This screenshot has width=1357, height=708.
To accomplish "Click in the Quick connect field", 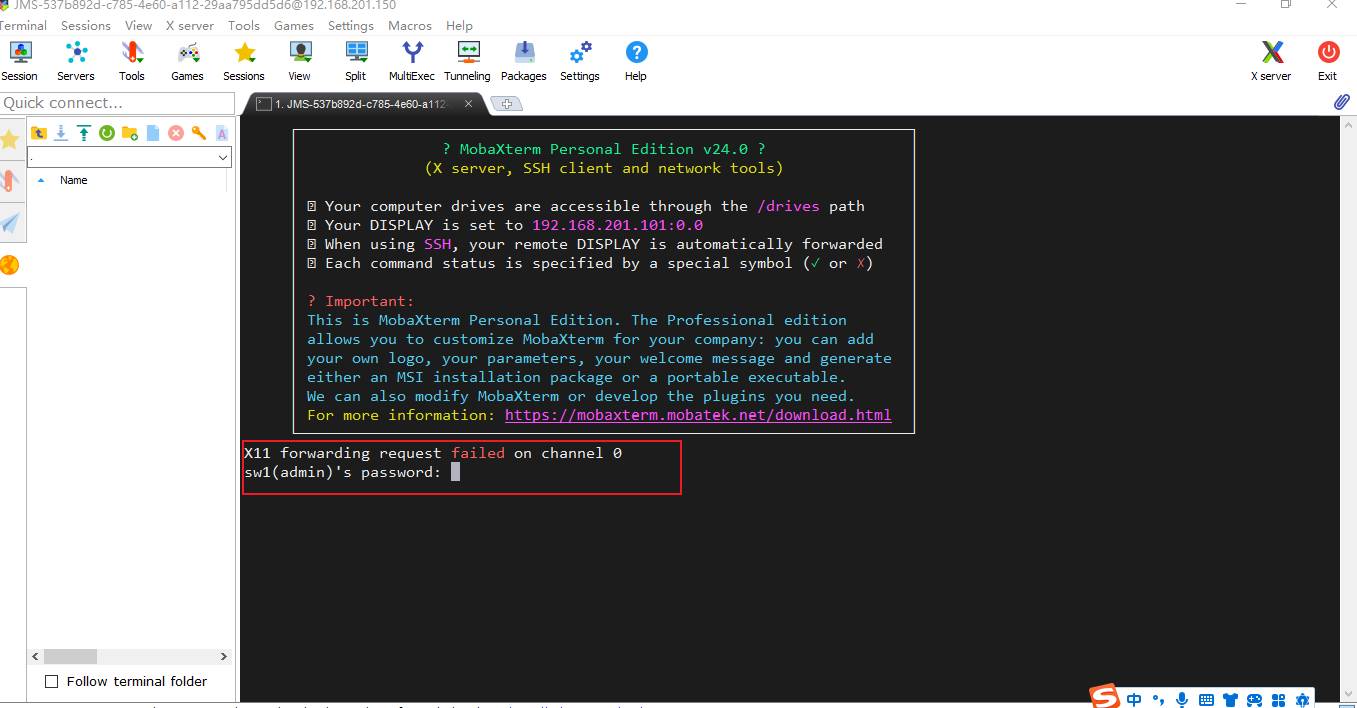I will [x=117, y=103].
